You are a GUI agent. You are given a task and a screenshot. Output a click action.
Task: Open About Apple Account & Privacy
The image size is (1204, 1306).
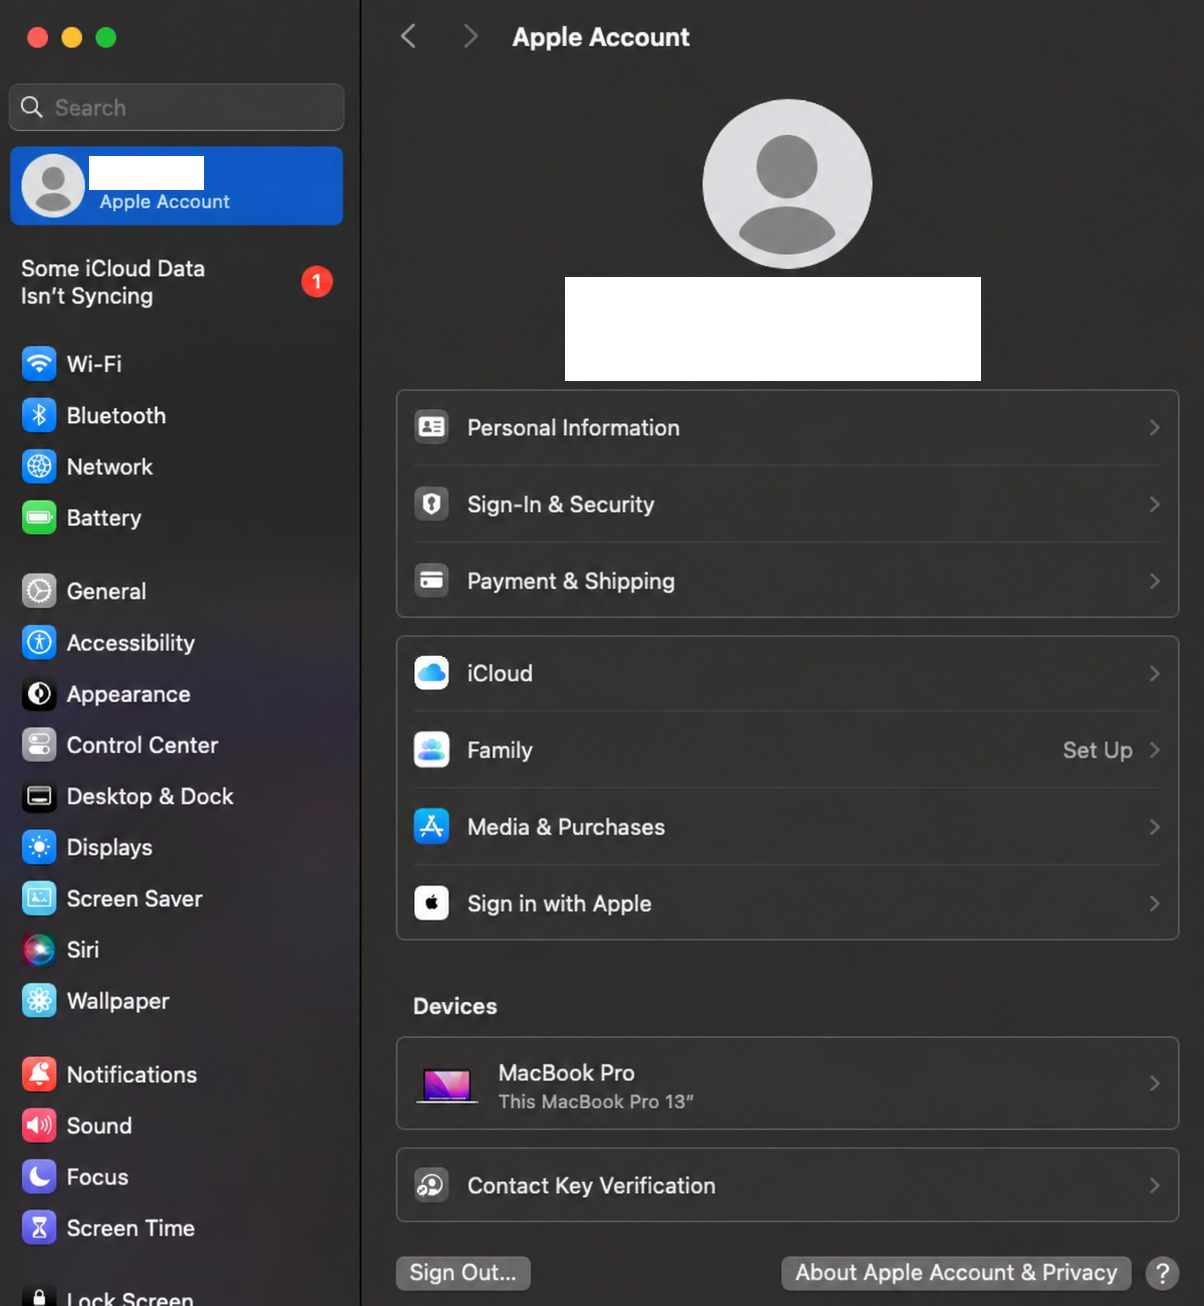click(956, 1272)
